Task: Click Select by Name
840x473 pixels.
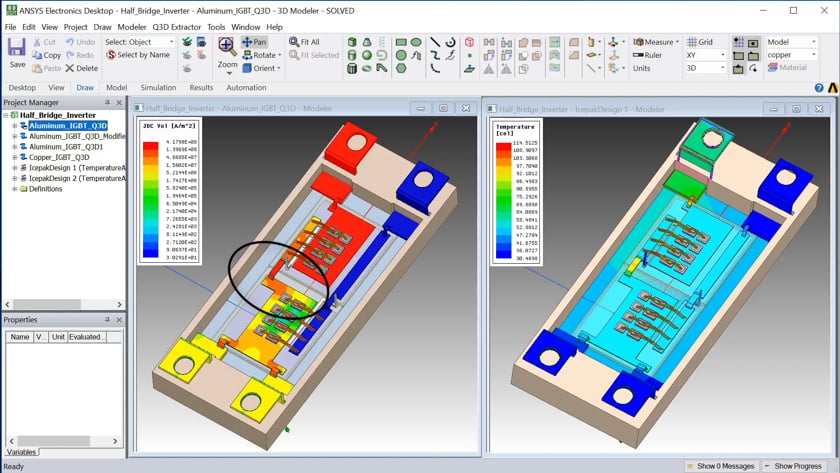Action: (x=138, y=55)
